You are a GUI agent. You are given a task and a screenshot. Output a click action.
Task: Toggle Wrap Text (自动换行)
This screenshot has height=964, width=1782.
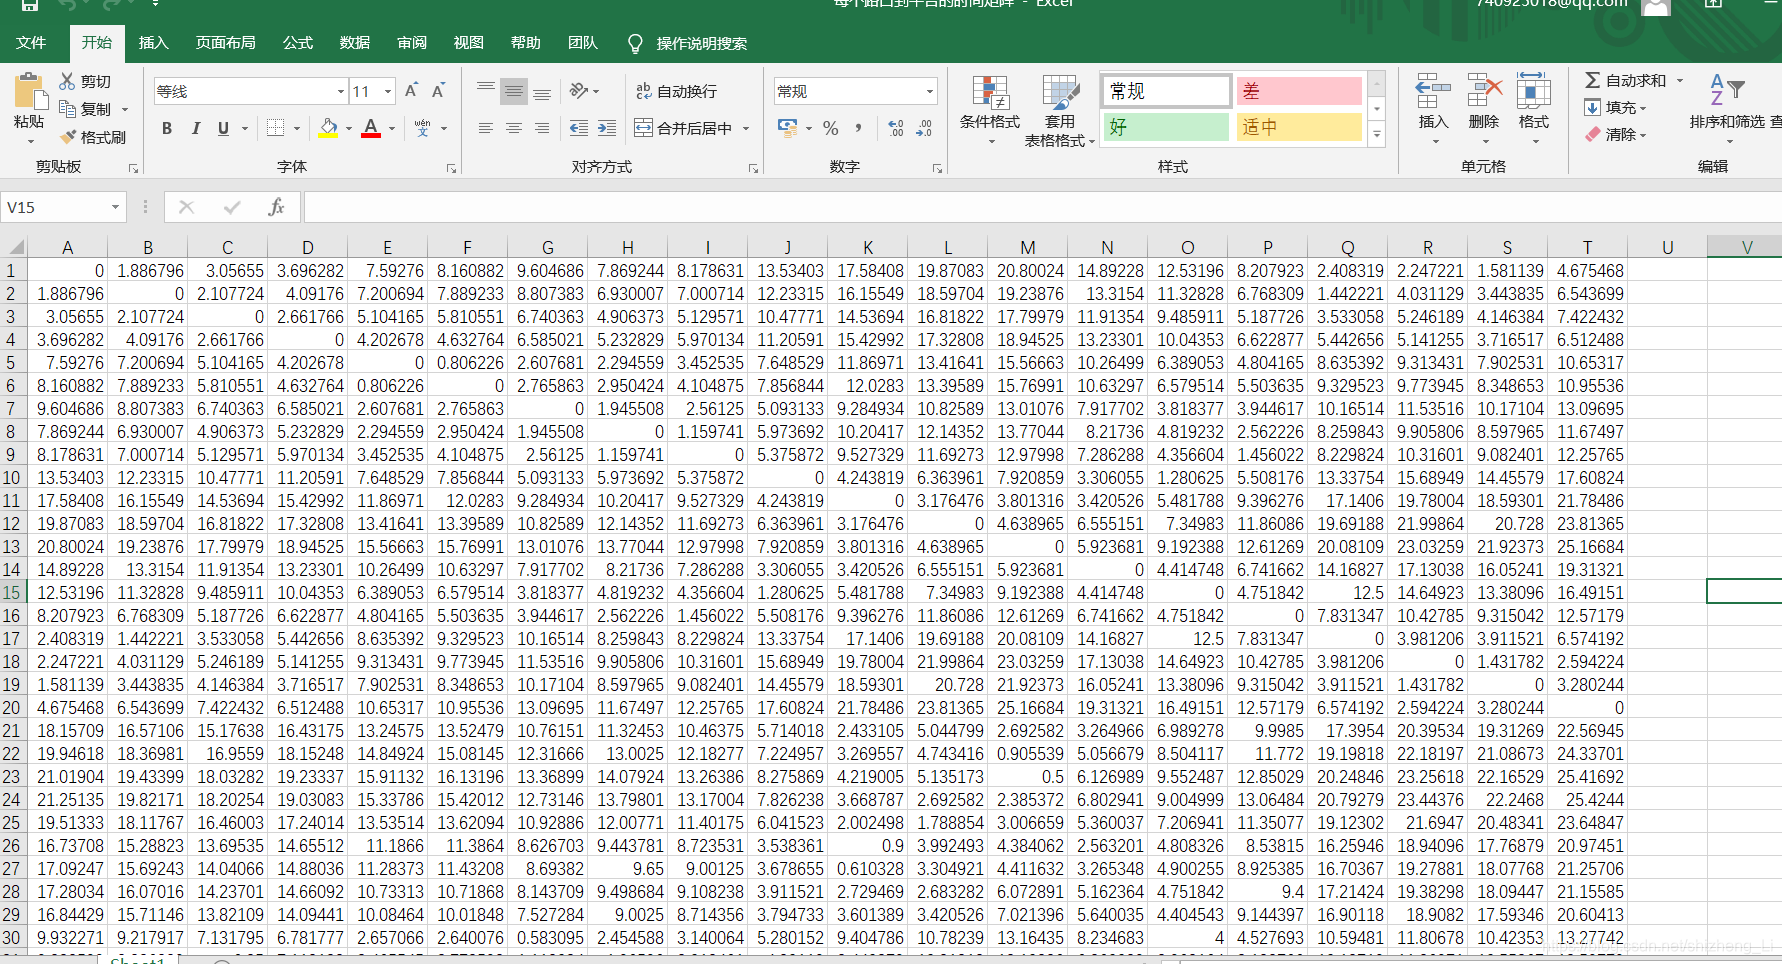pos(677,91)
